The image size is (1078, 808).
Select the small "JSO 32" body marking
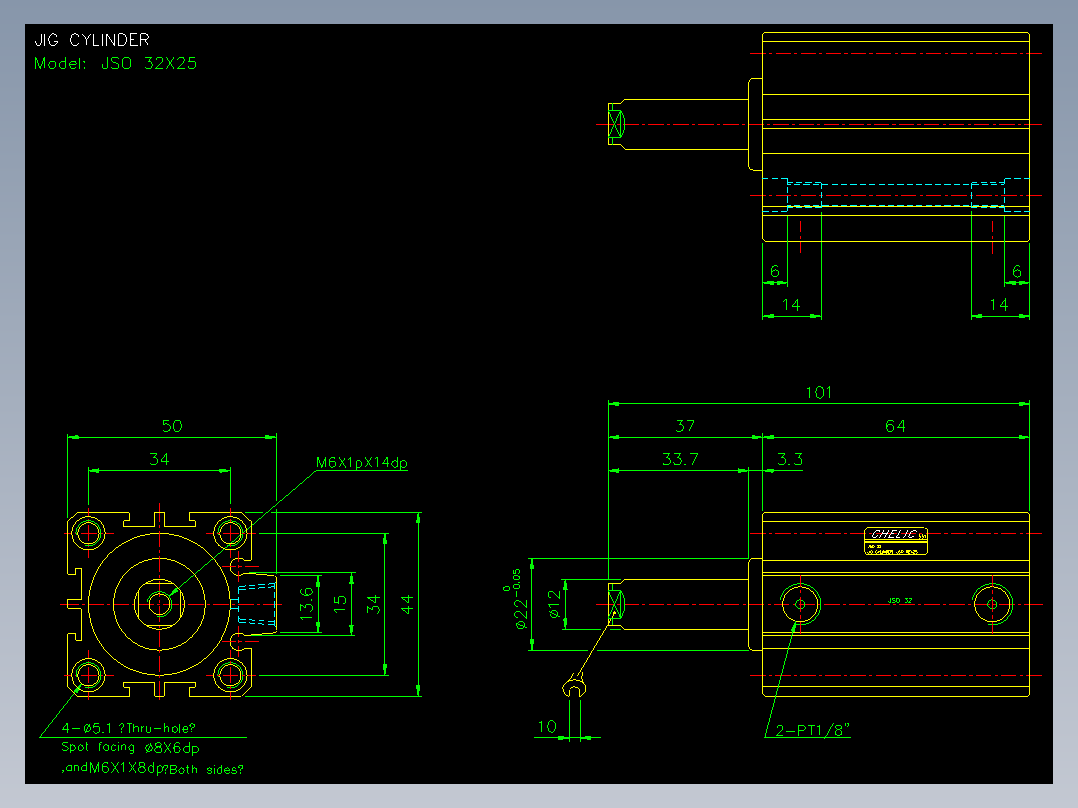[x=899, y=600]
